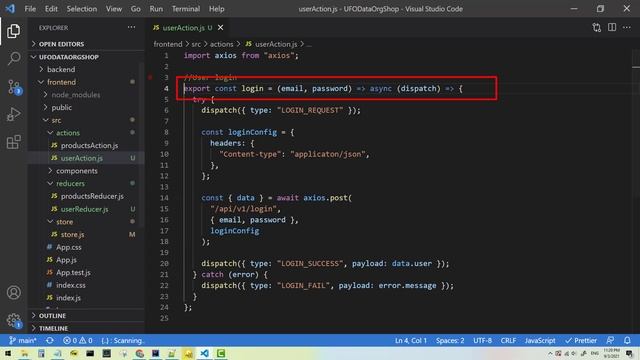
Task: Click the feedback icon in status bar
Action: (610, 340)
